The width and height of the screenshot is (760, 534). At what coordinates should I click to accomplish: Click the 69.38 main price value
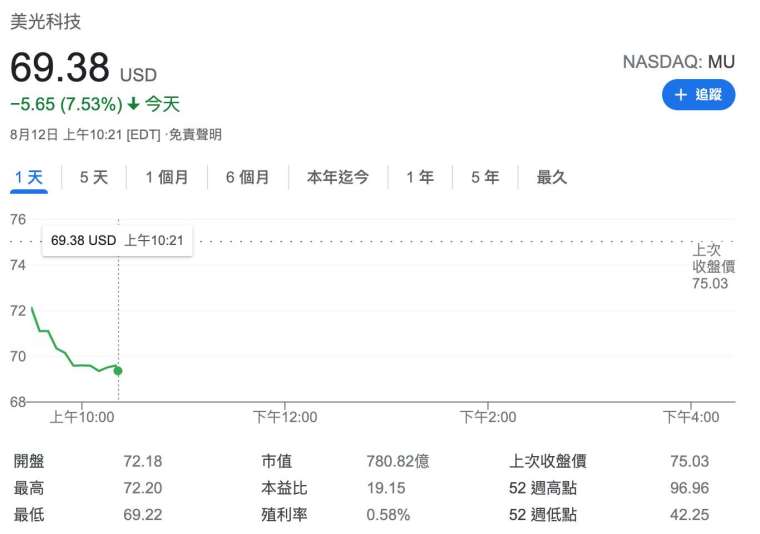click(x=60, y=67)
